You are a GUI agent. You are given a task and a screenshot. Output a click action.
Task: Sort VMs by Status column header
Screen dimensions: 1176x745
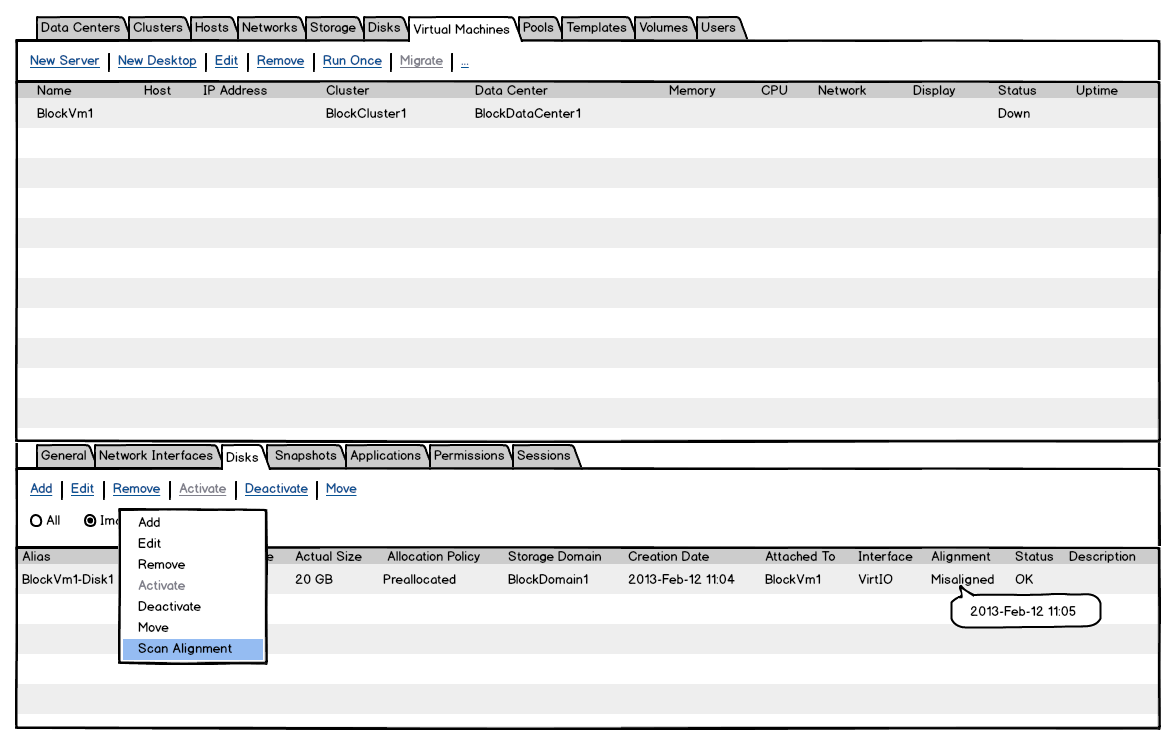coord(1017,91)
